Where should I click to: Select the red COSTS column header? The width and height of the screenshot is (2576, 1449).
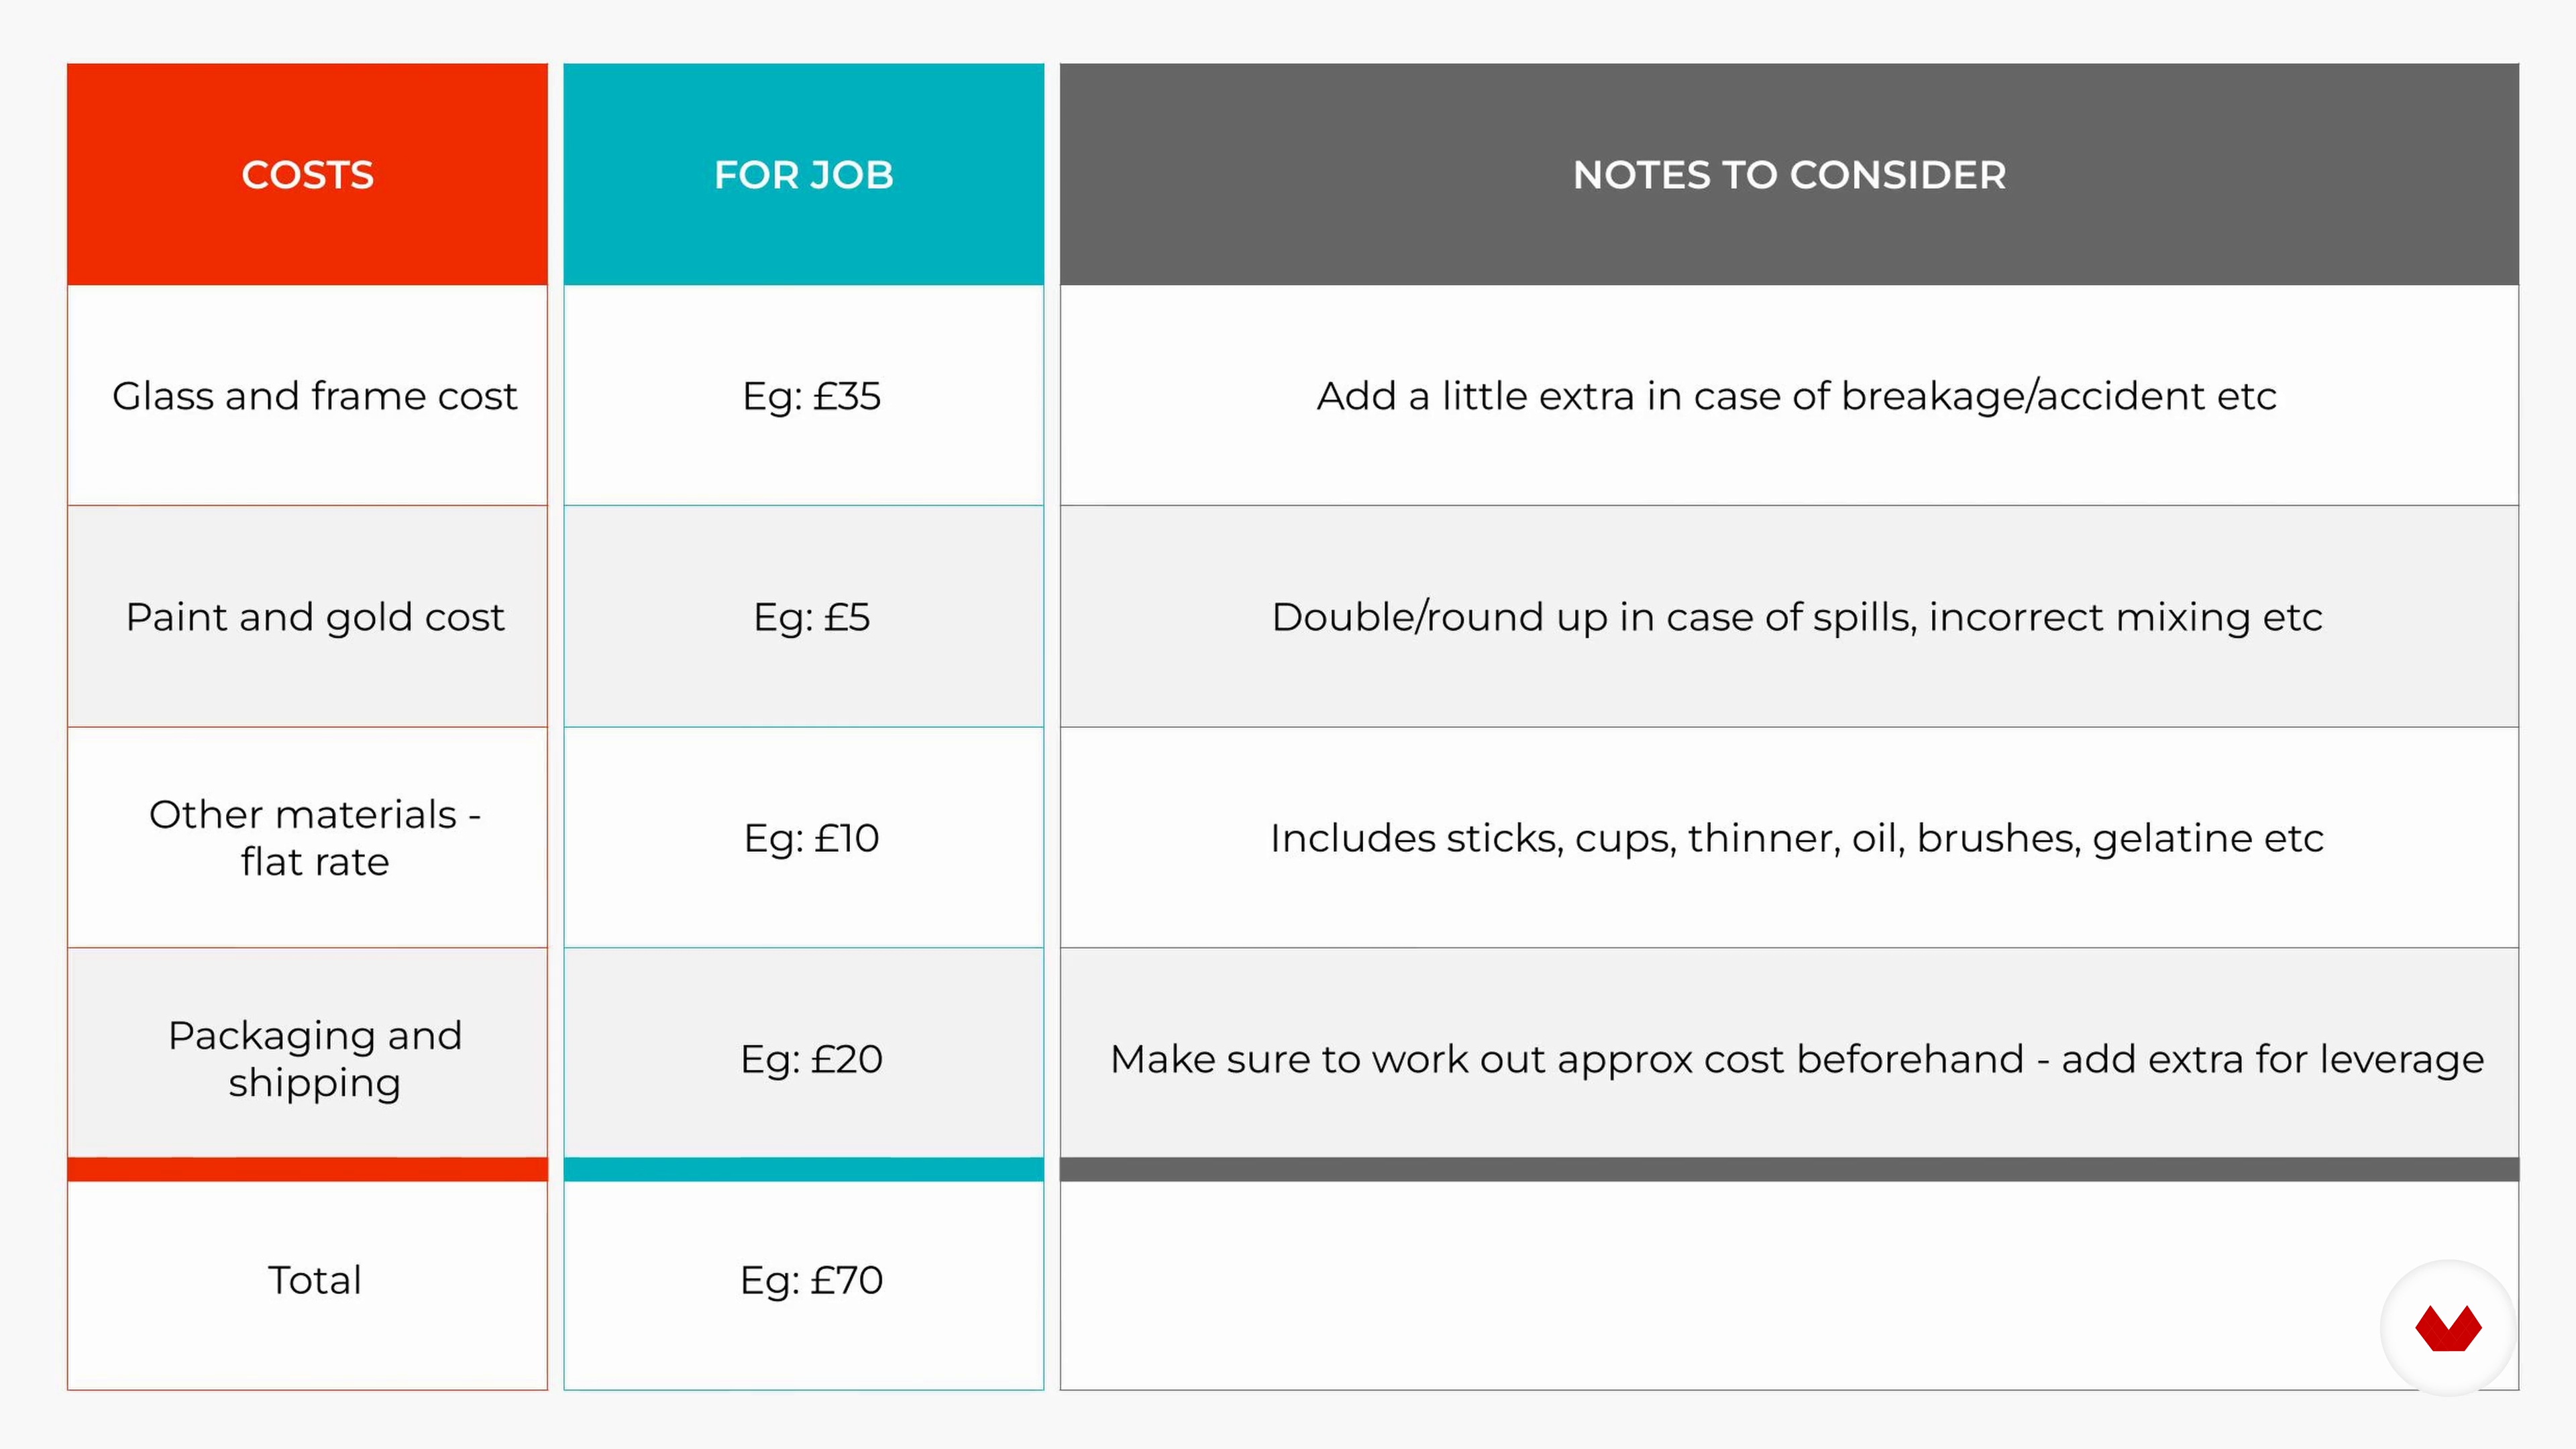point(307,175)
